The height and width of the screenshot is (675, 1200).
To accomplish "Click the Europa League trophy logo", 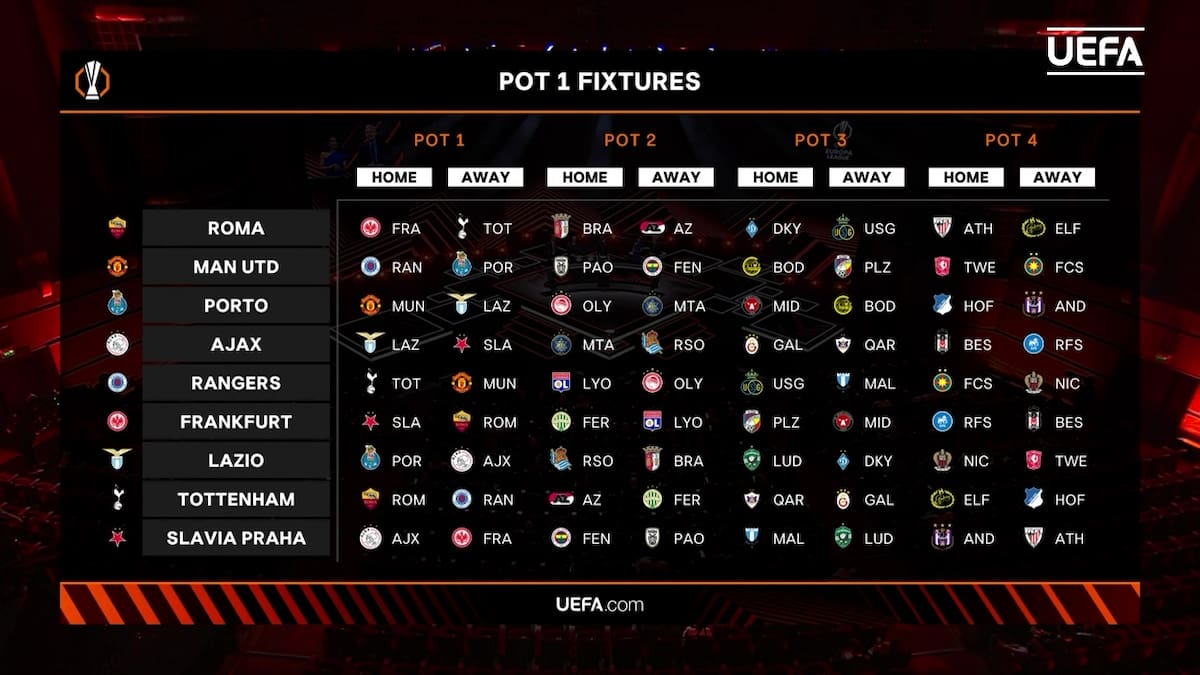I will [x=92, y=80].
